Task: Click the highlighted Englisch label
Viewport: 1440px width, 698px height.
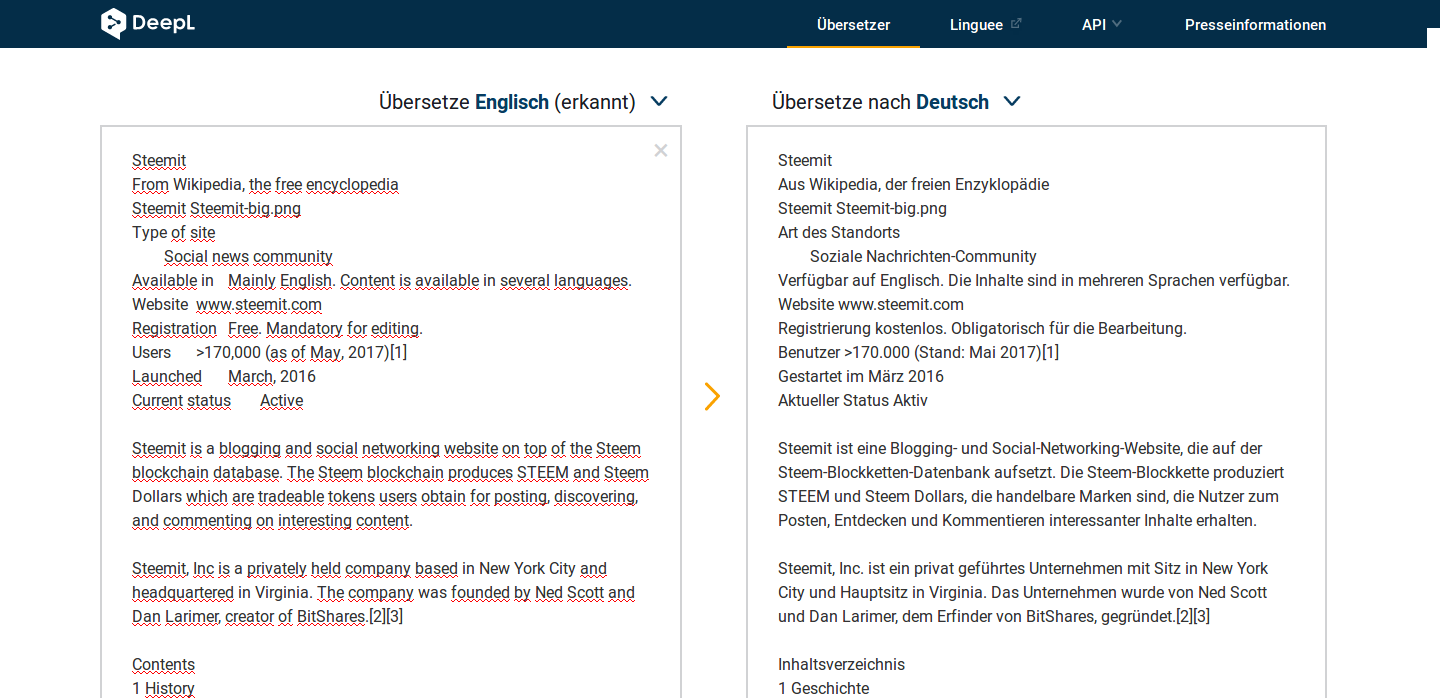Action: (x=511, y=101)
